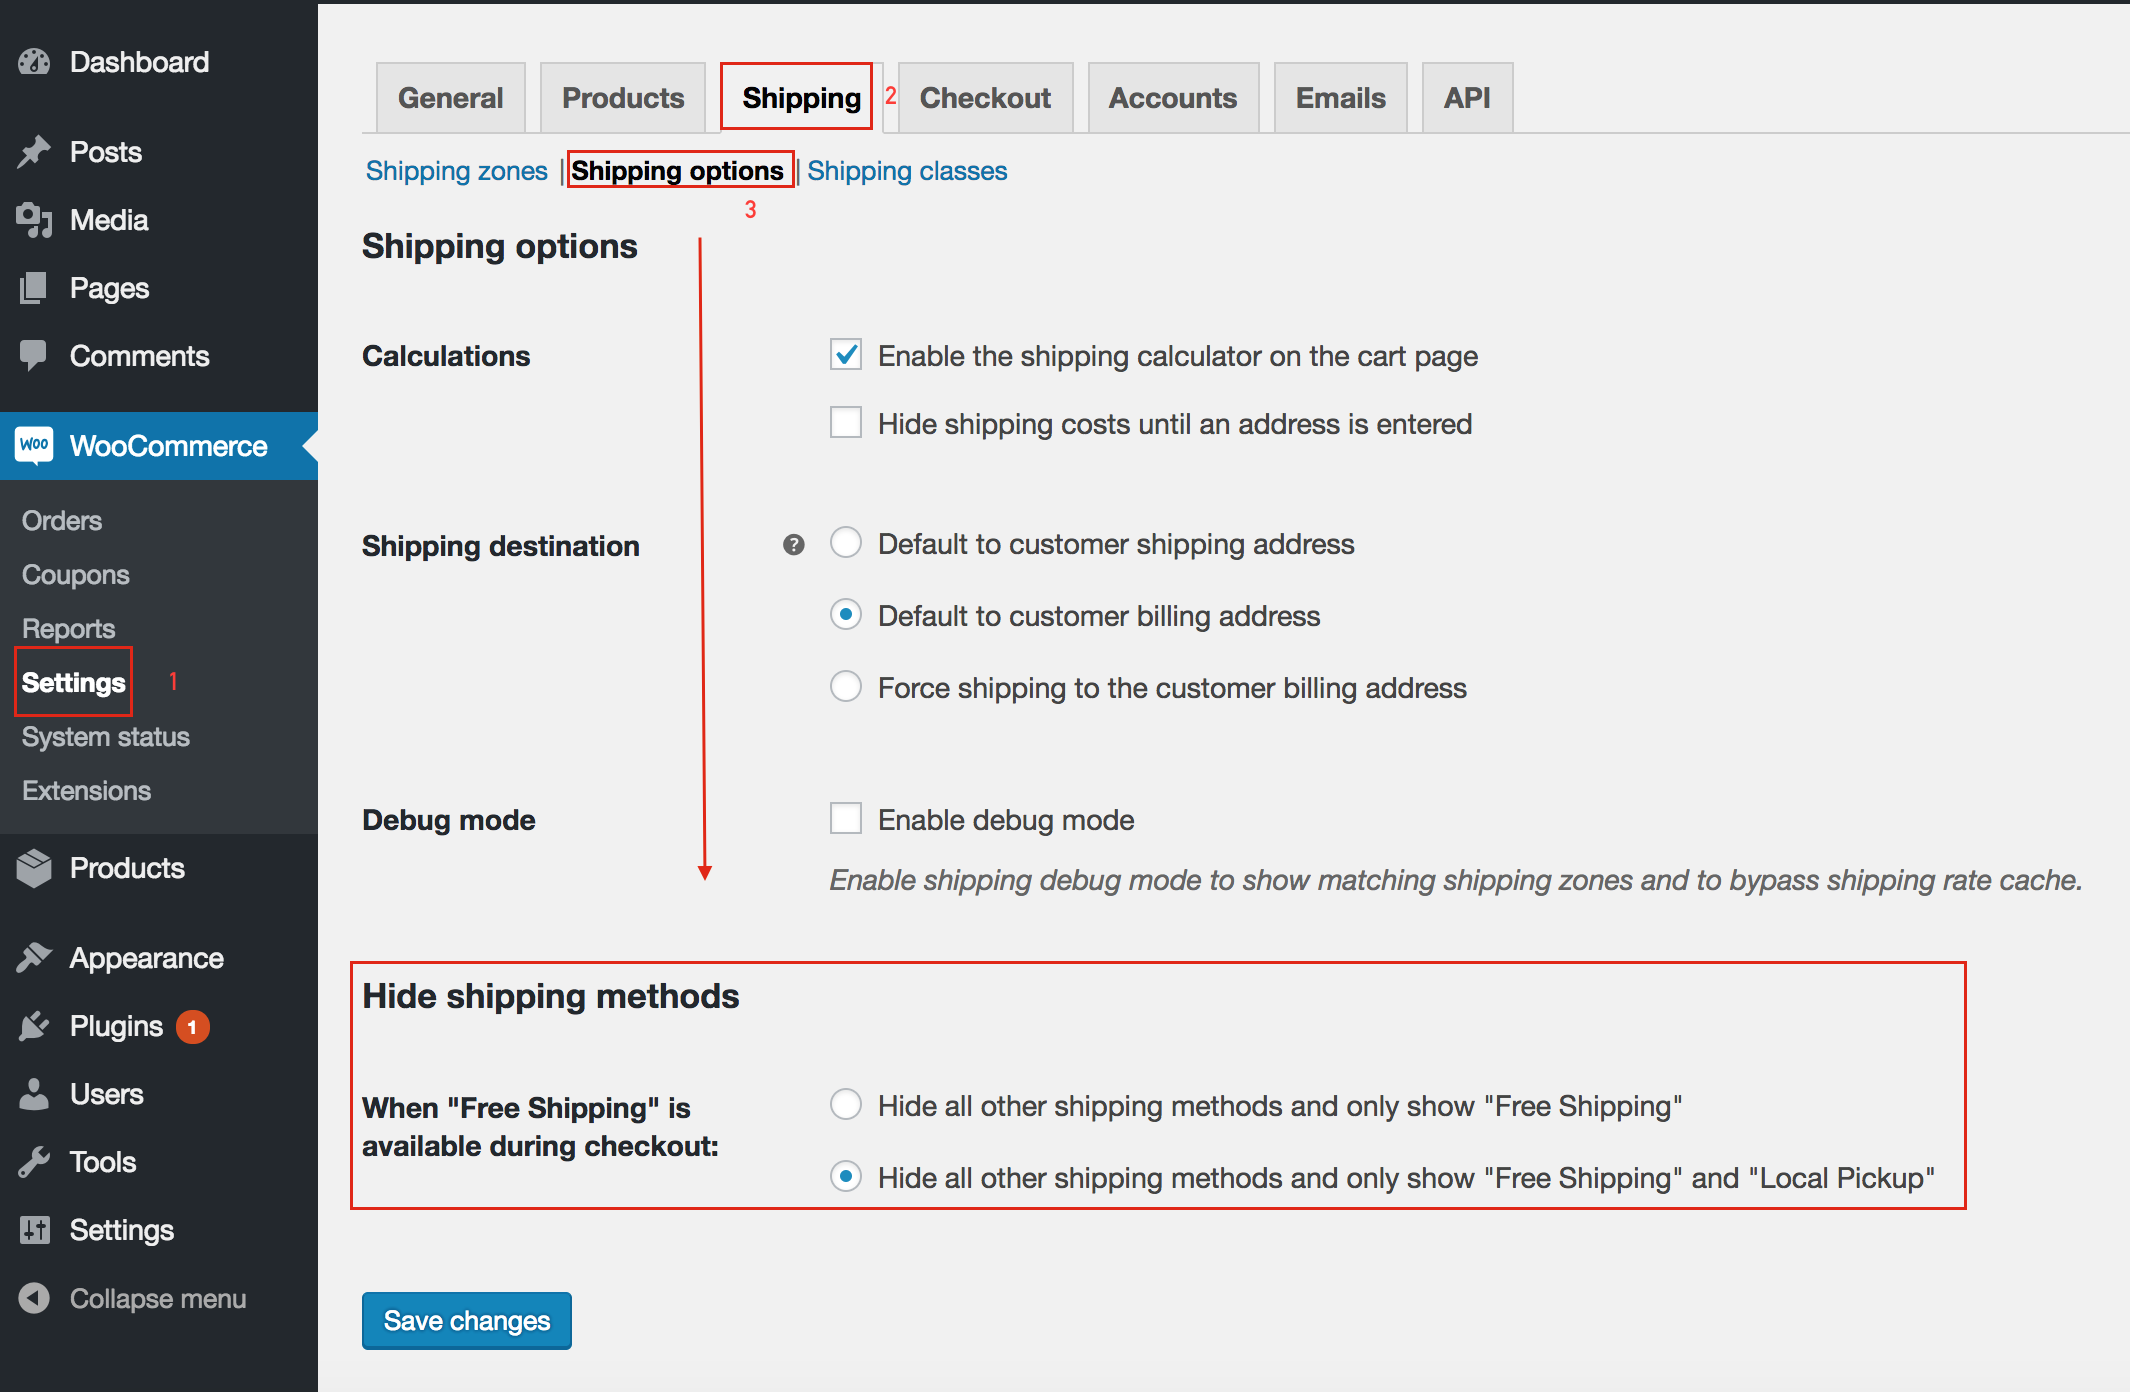Open the Posts menu label
The image size is (2130, 1392).
[x=106, y=152]
